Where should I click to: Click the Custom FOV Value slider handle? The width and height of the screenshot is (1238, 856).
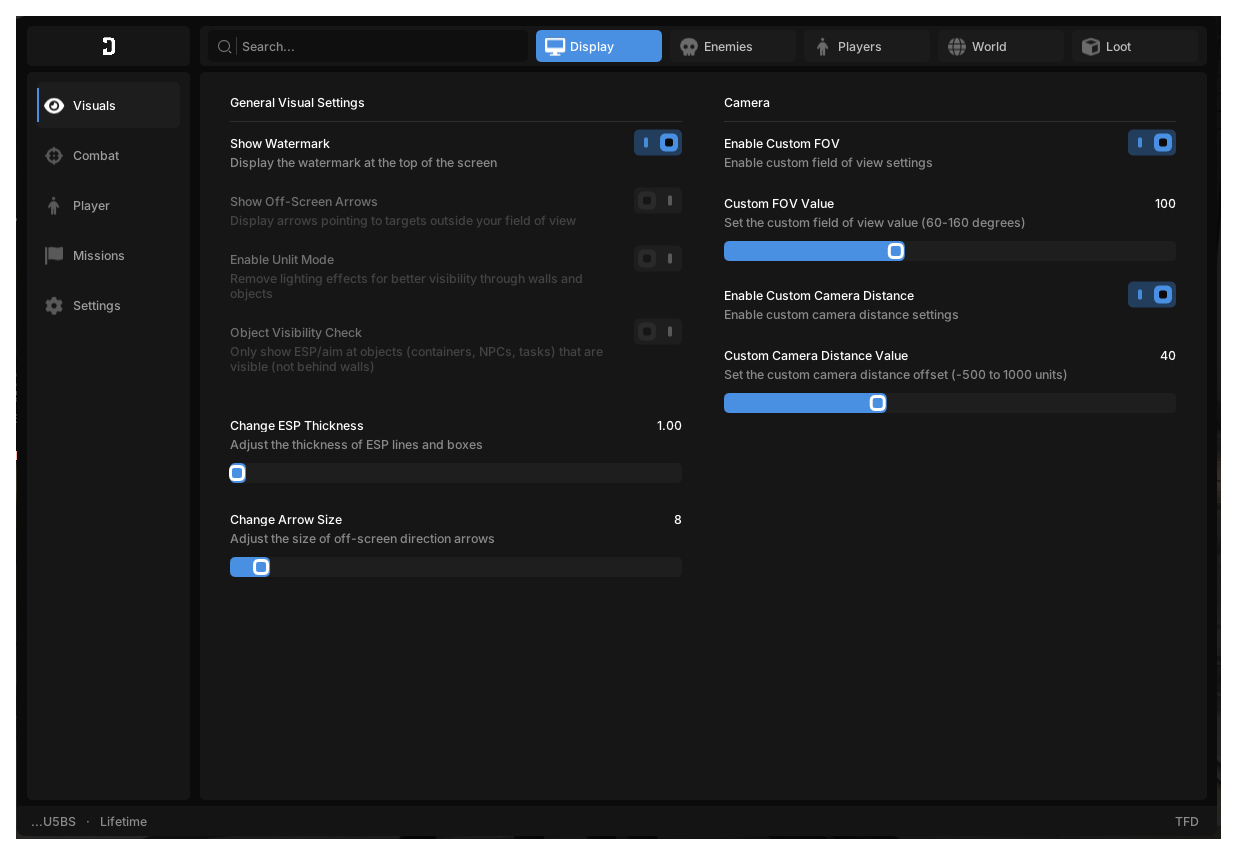click(x=896, y=251)
